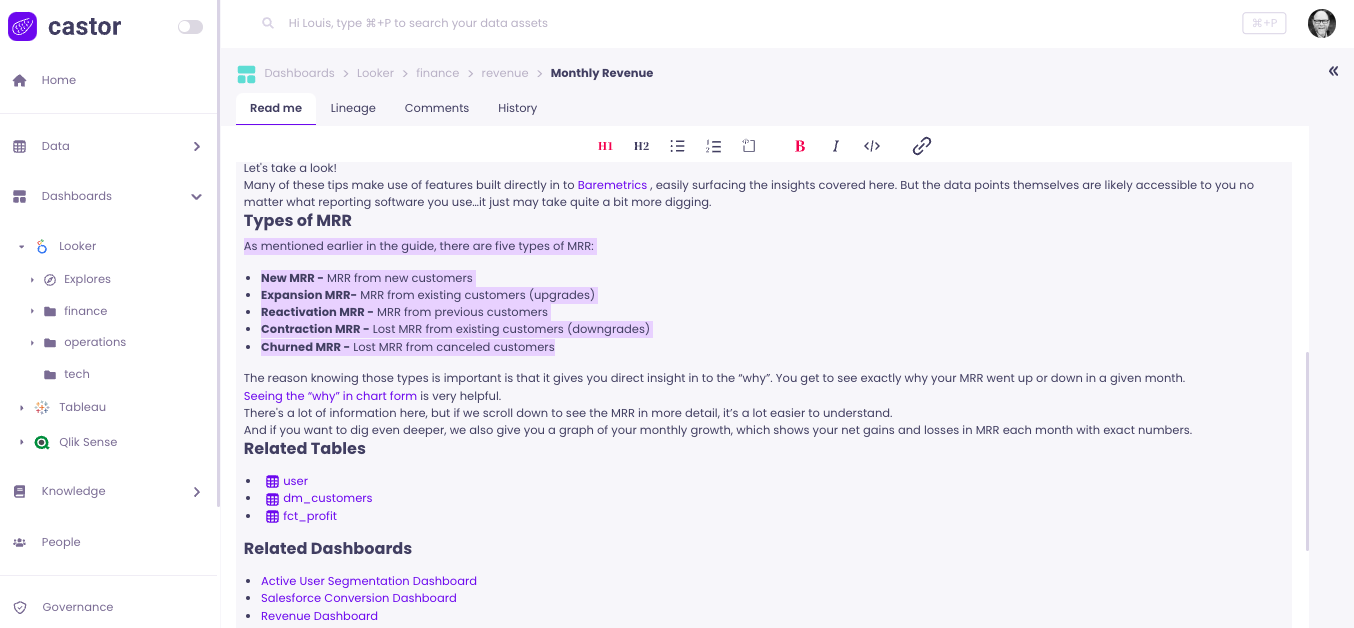Toggle bold text formatting
Viewport: 1354px width, 628px height.
click(800, 146)
